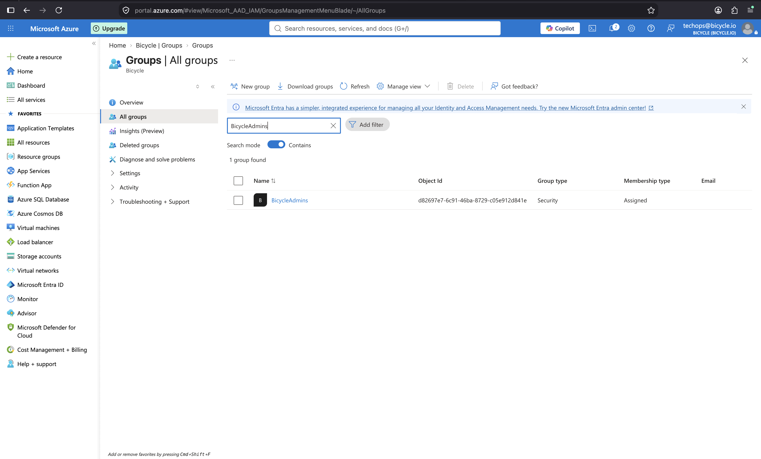Viewport: 761px width, 459px height.
Task: Open portal settings gear icon
Action: [631, 29]
